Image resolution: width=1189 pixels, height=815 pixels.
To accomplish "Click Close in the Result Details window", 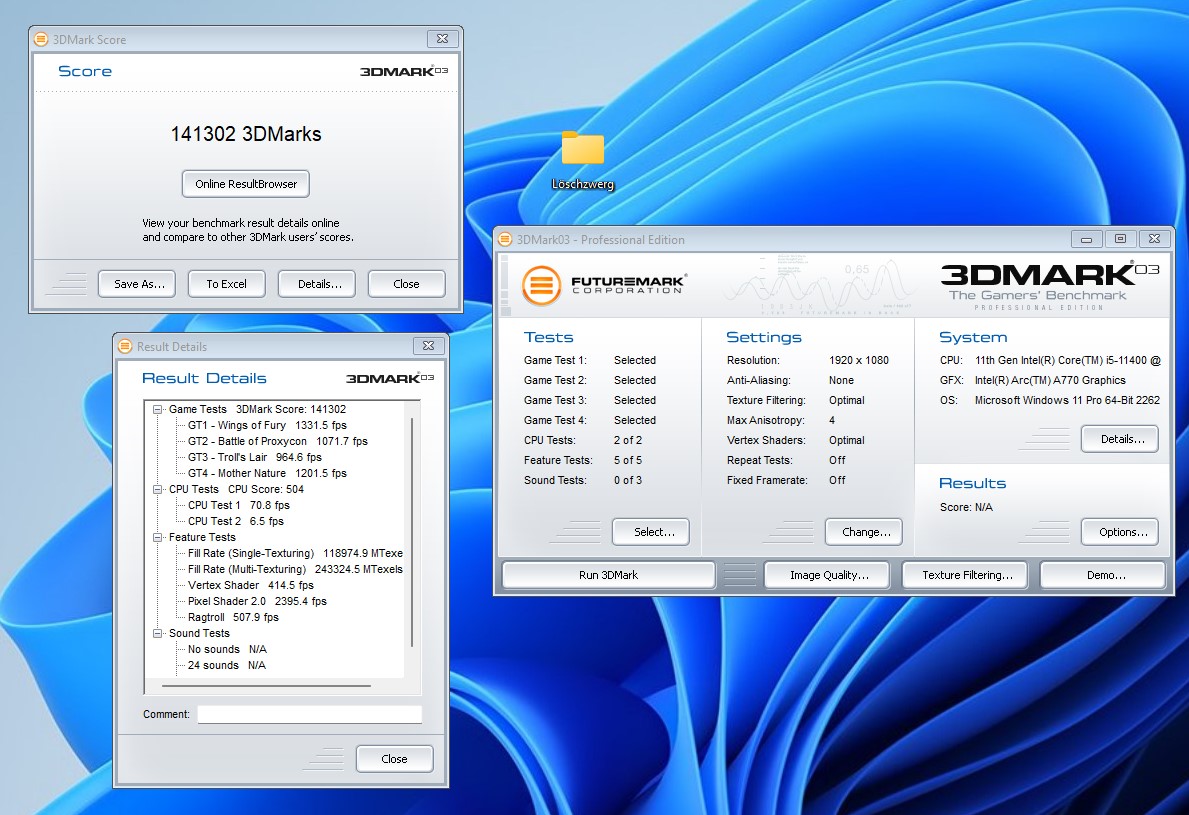I will point(394,759).
